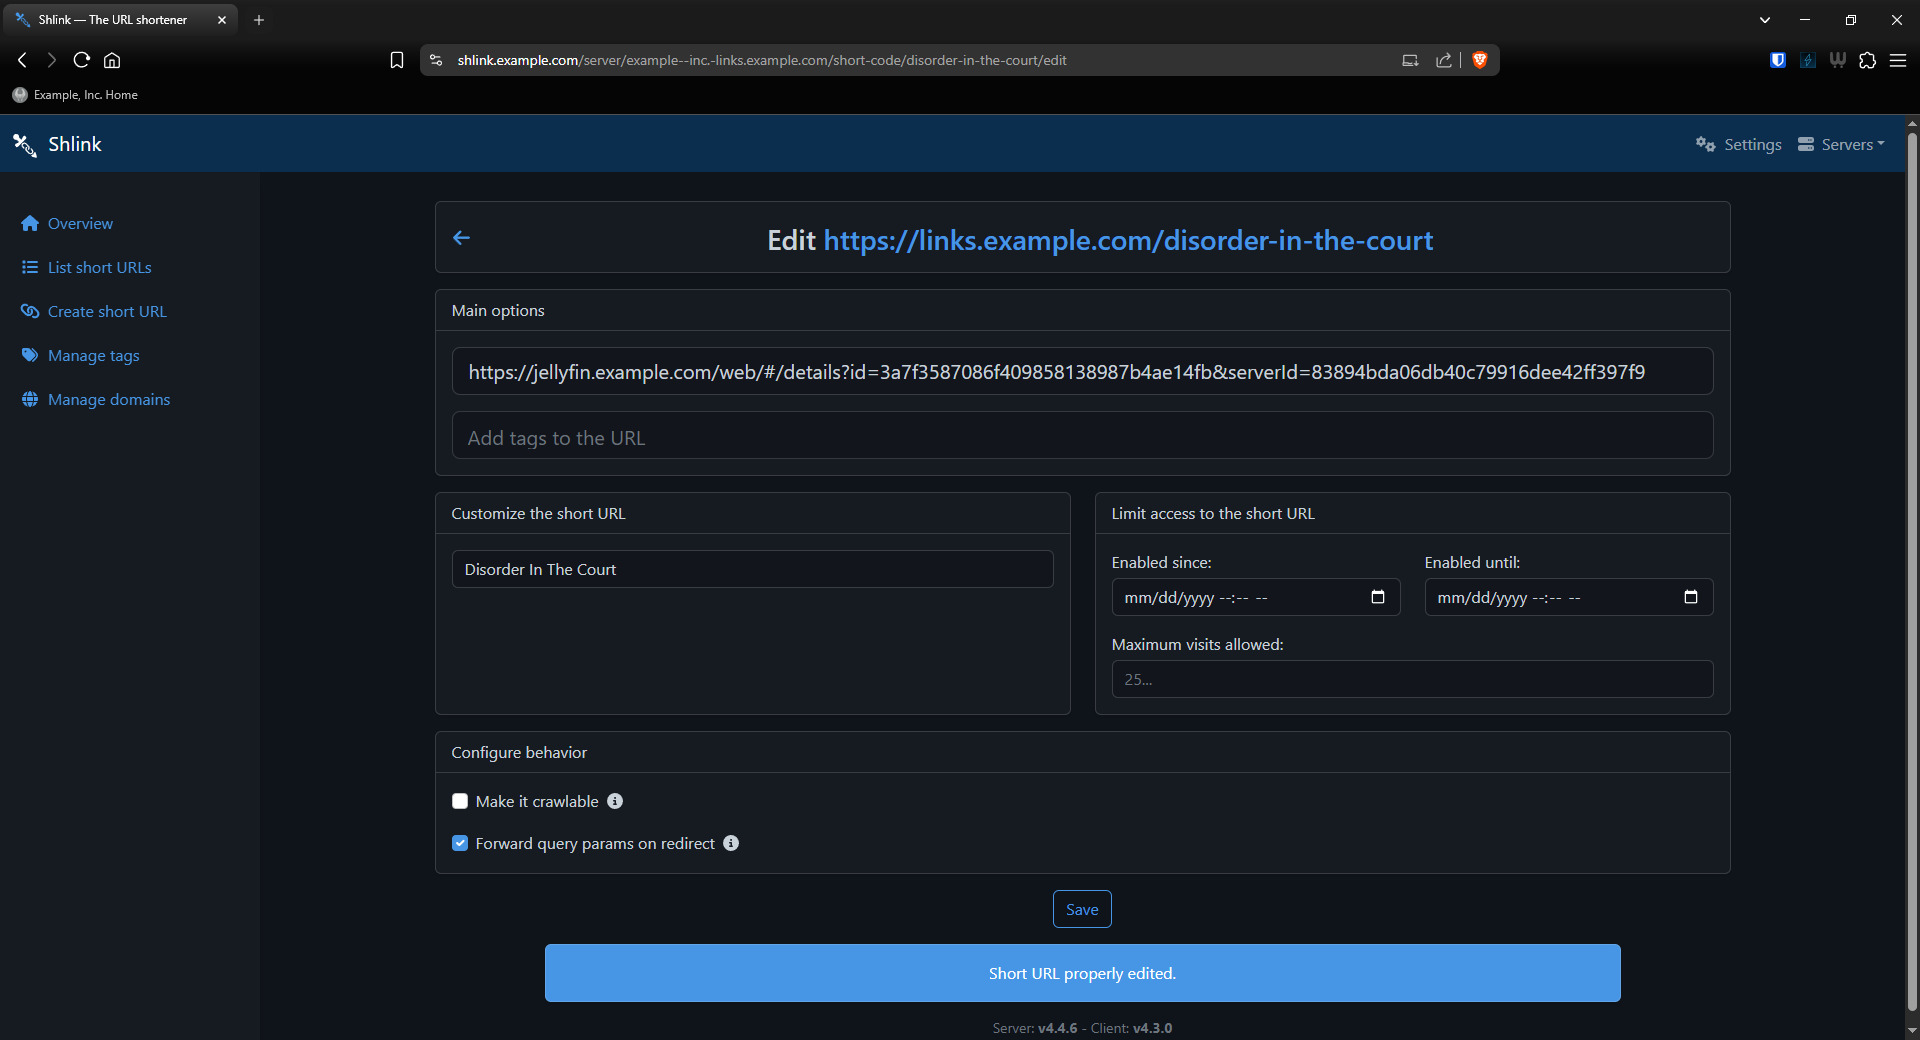Screen dimensions: 1920x1040
Task: Enable the Make it crawlable checkbox
Action: [460, 801]
